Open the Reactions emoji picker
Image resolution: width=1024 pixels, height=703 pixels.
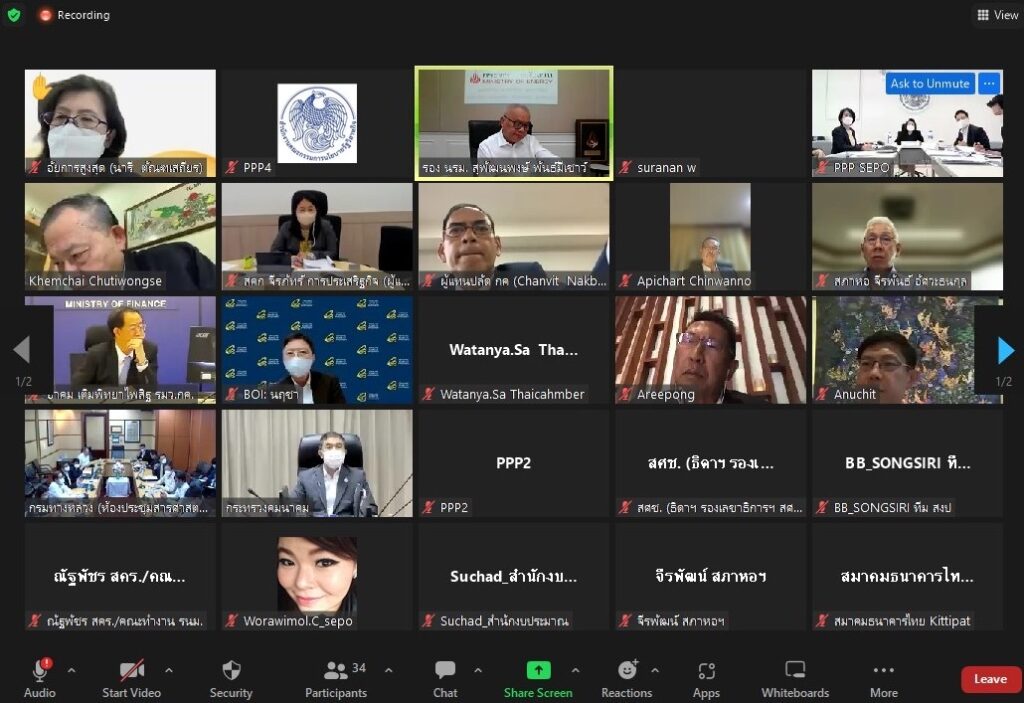pos(627,678)
